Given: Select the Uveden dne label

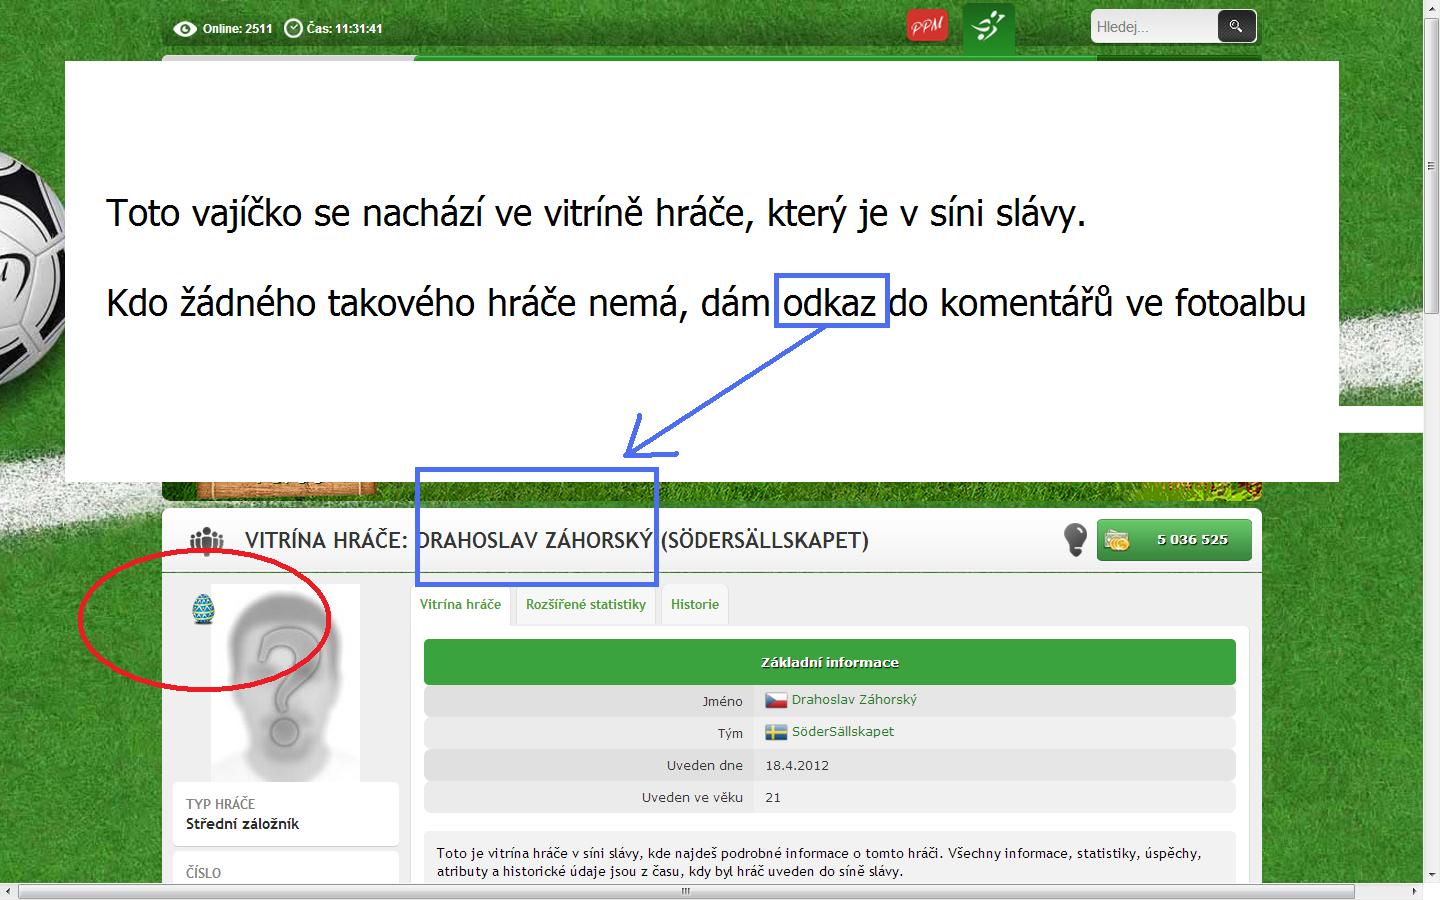Looking at the screenshot, I should pyautogui.click(x=705, y=766).
